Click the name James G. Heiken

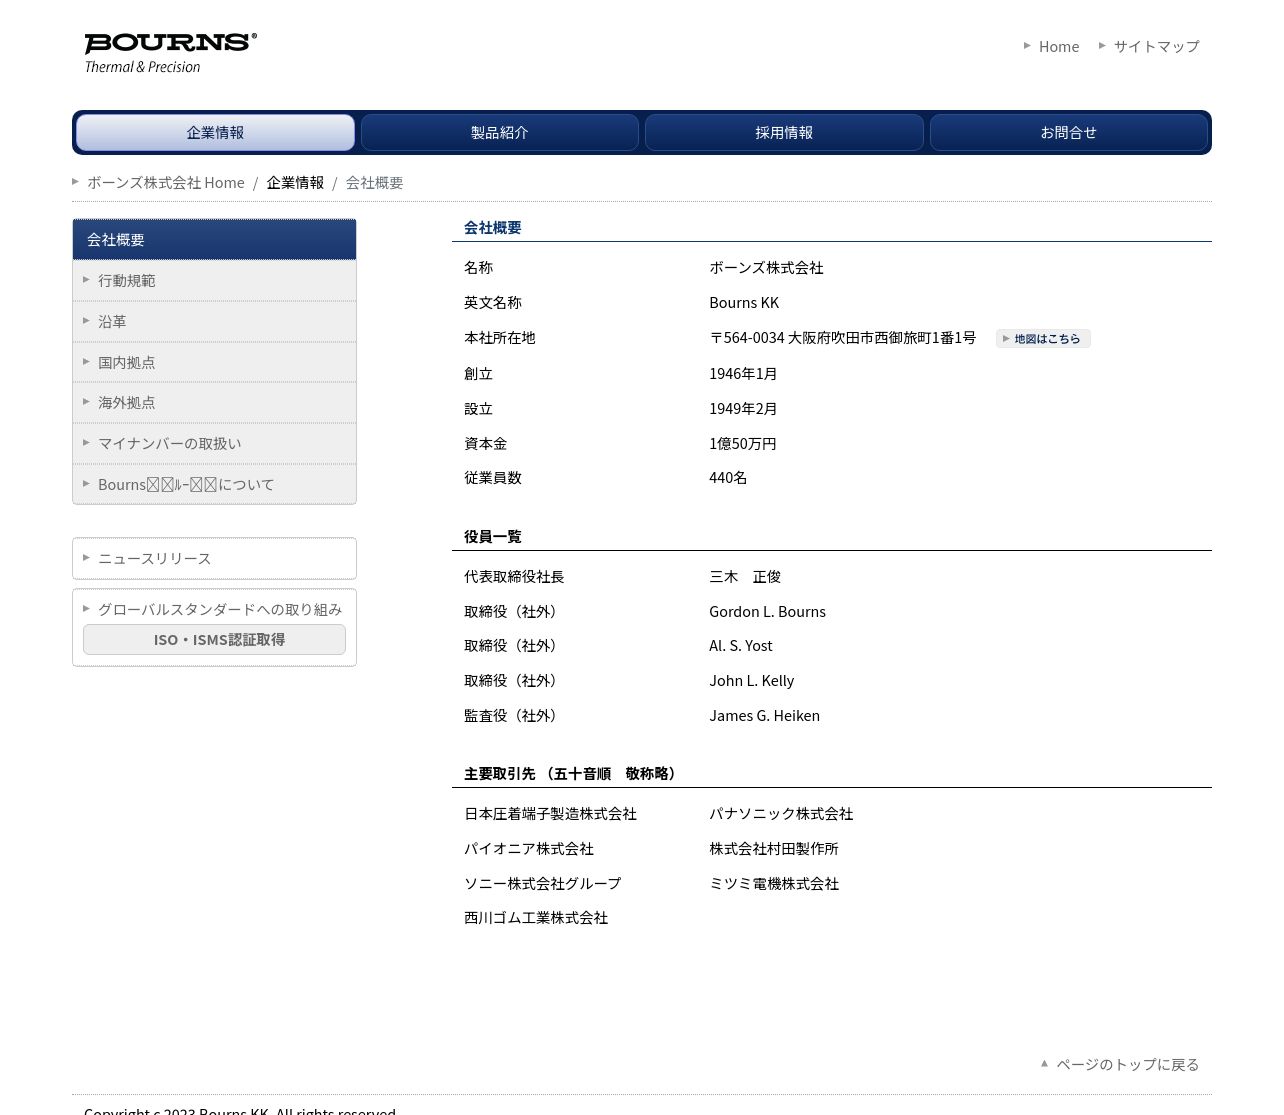(x=764, y=716)
